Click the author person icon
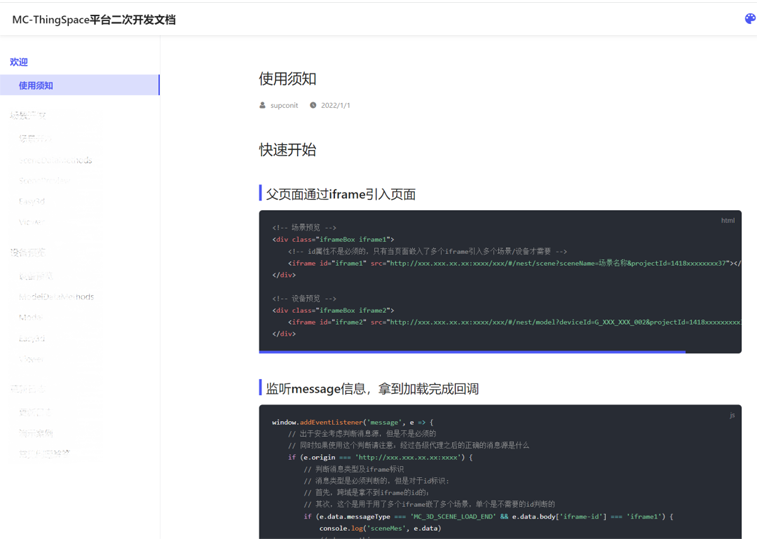 click(x=262, y=105)
